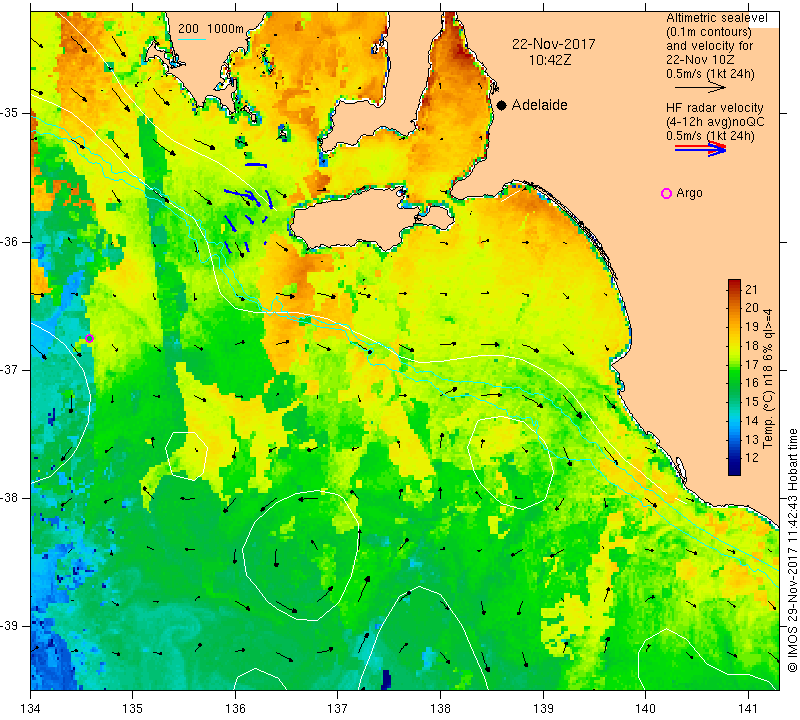This screenshot has height=720, width=800.
Task: Click the black altimetric velocity legend arrow
Action: (700, 88)
